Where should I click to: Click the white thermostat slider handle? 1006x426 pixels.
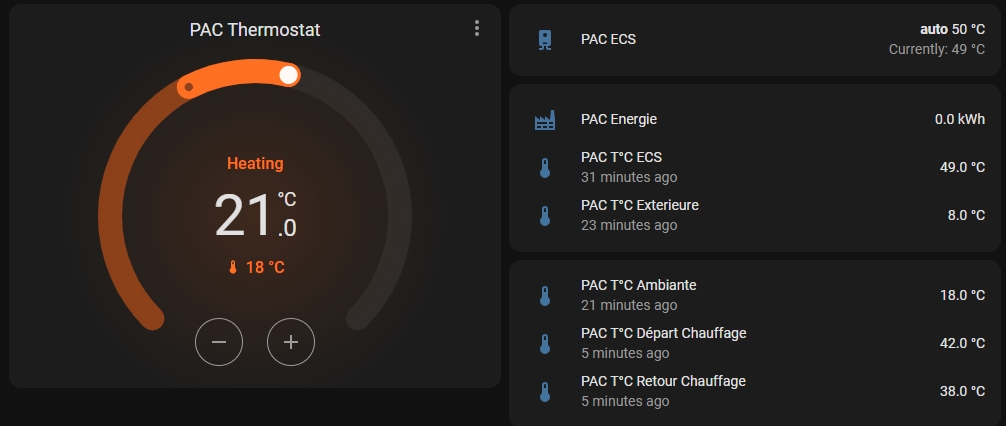click(289, 75)
